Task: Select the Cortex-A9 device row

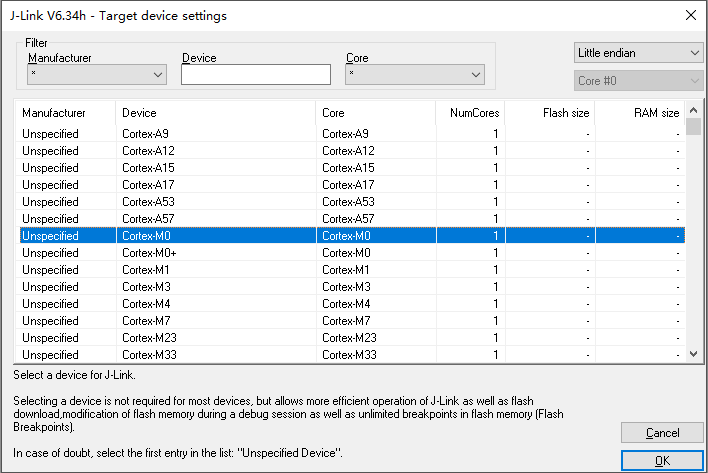Action: point(351,134)
